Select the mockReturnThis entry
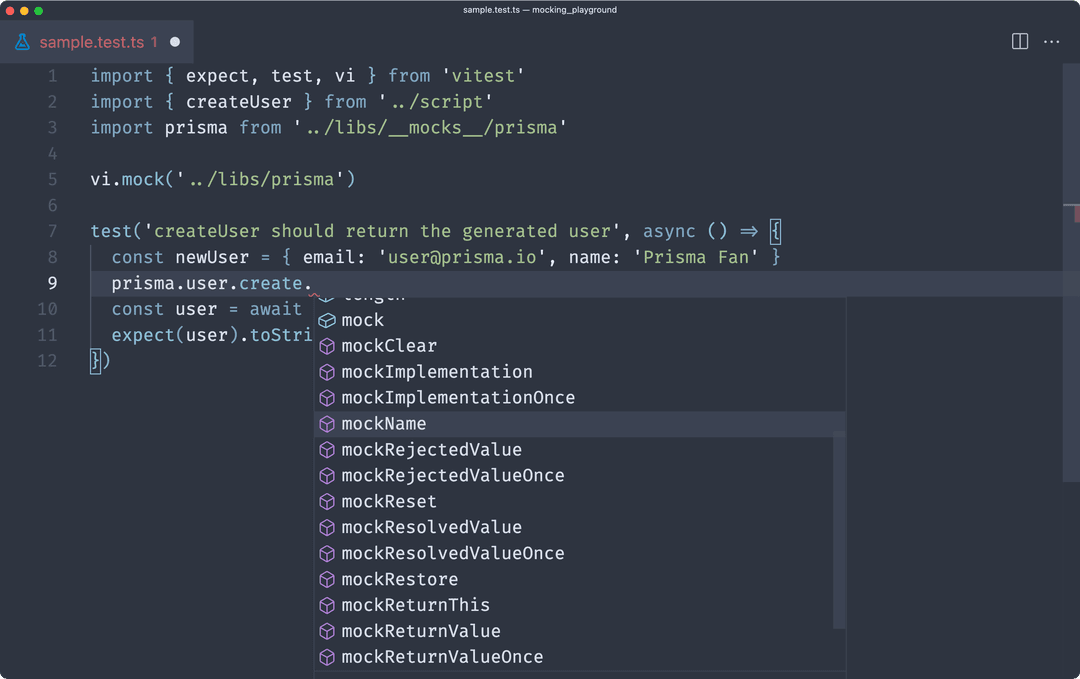This screenshot has width=1080, height=679. (x=415, y=605)
